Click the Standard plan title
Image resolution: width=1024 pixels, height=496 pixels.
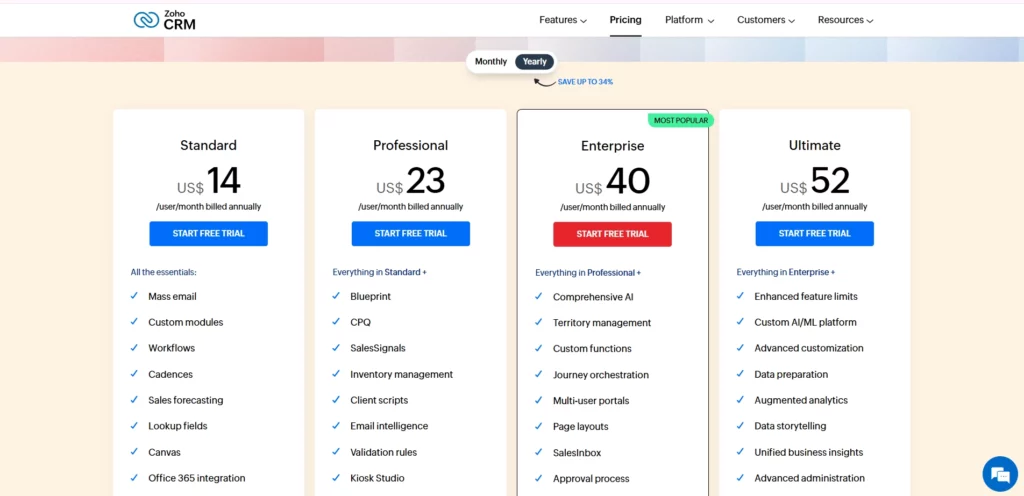pos(208,145)
